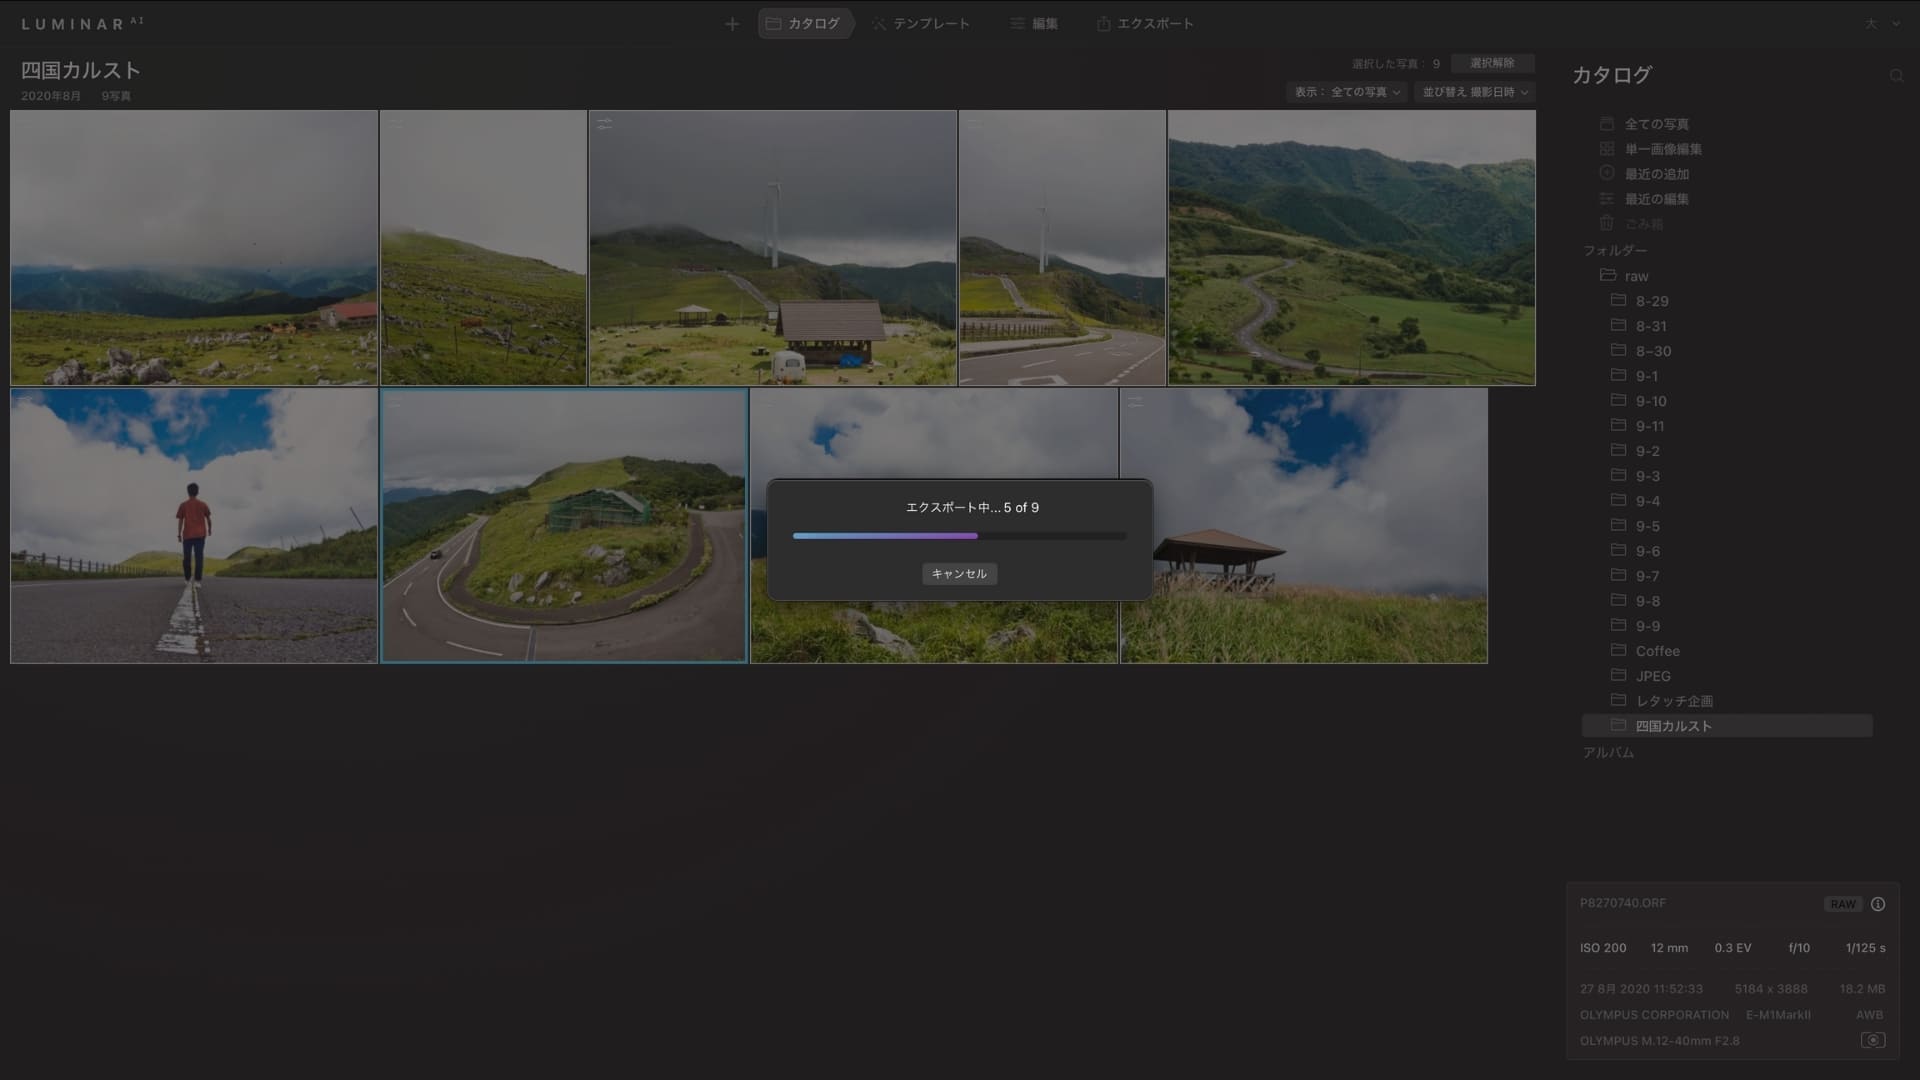1920x1080 pixels.
Task: Click the edit sliders badge on pavilion photo
Action: [x=1135, y=402]
